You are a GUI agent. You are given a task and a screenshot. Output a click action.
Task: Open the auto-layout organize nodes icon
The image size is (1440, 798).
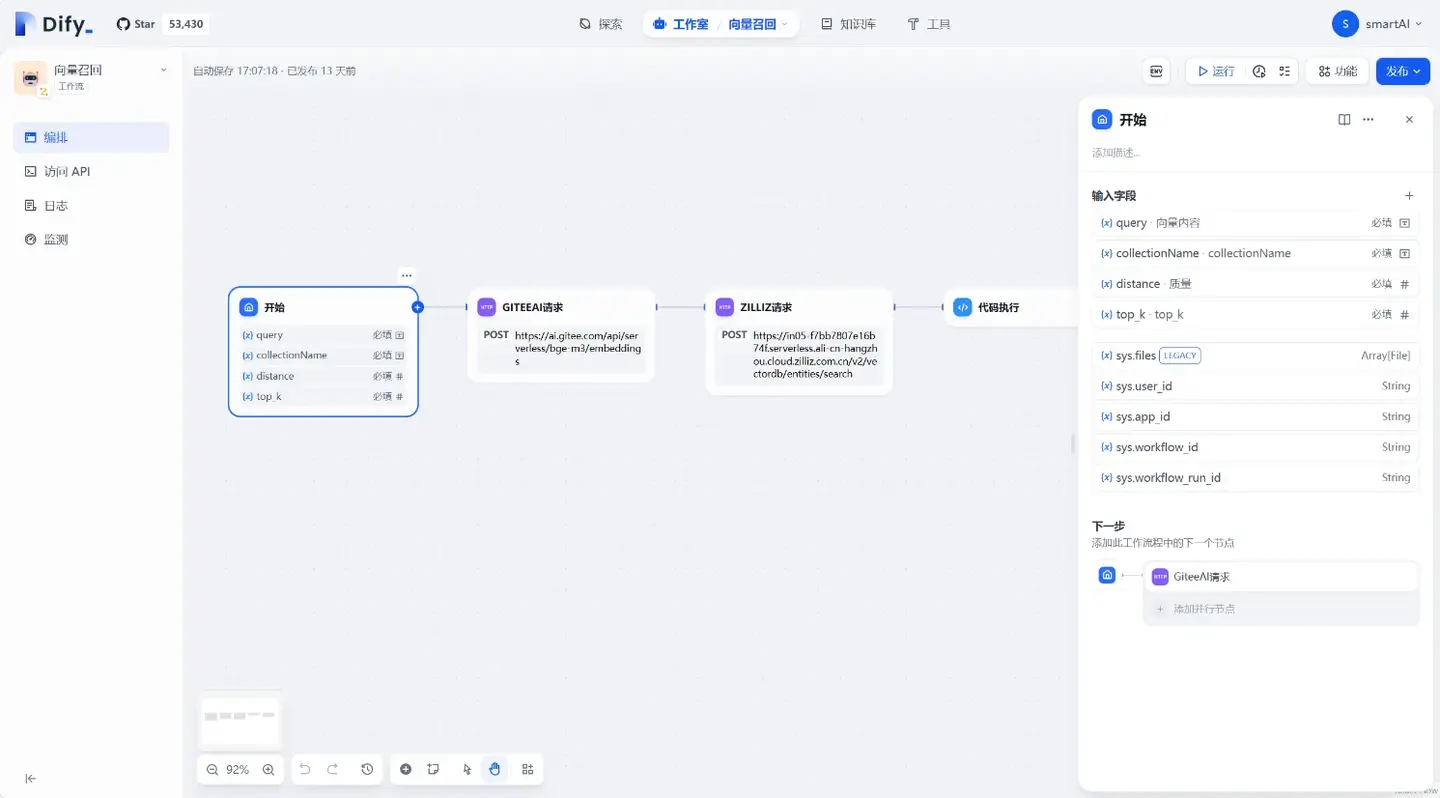click(x=528, y=769)
